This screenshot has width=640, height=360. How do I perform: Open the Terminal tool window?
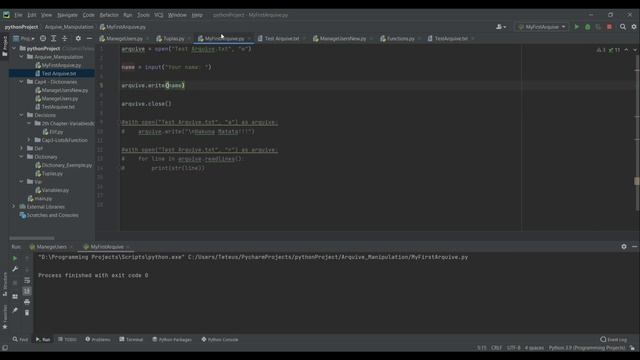coord(131,340)
